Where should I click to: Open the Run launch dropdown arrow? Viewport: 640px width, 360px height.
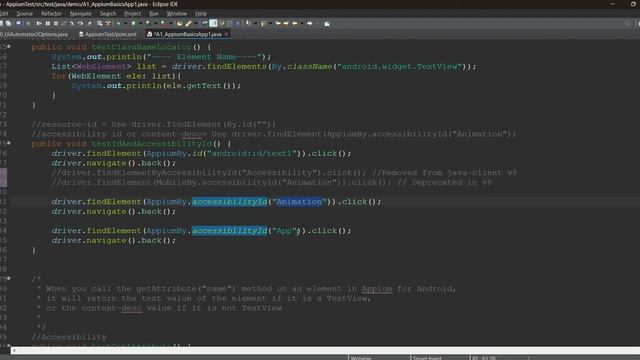tap(141, 23)
